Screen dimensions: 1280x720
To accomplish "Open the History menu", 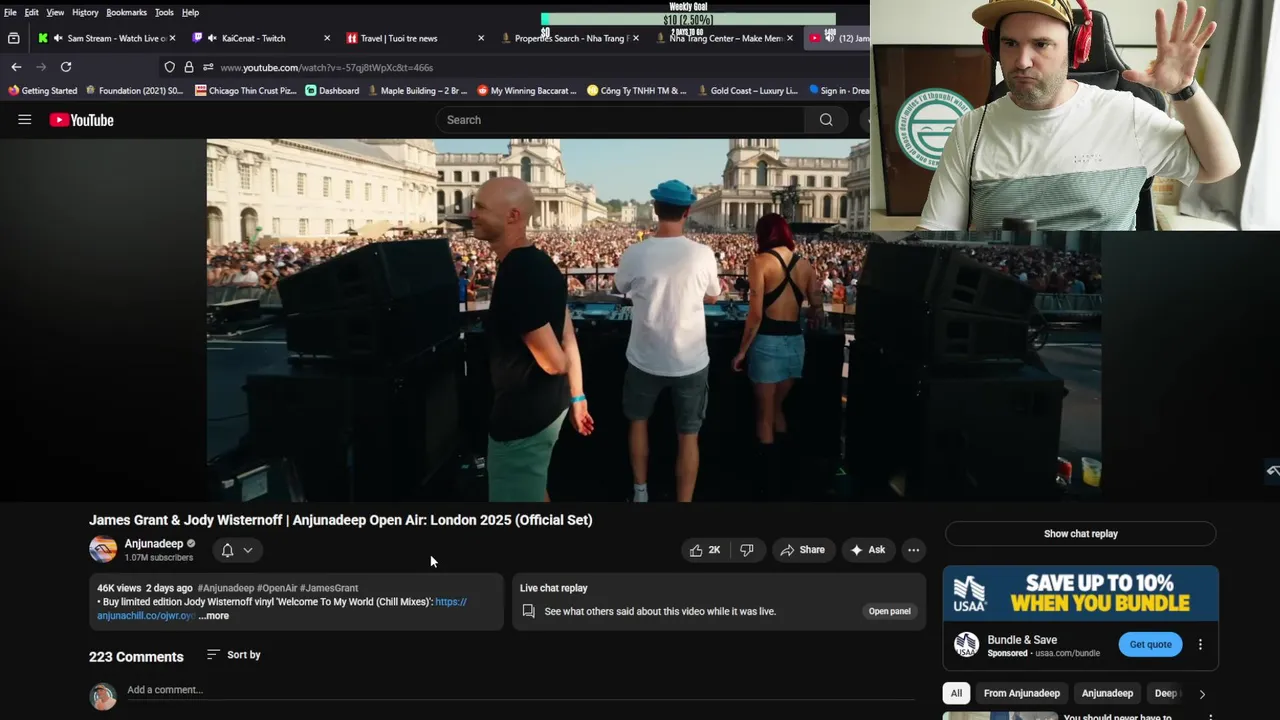I will tap(85, 12).
